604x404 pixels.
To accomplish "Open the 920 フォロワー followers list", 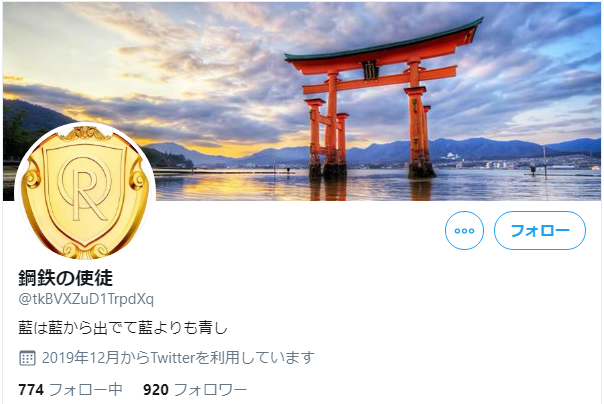I will click(195, 390).
